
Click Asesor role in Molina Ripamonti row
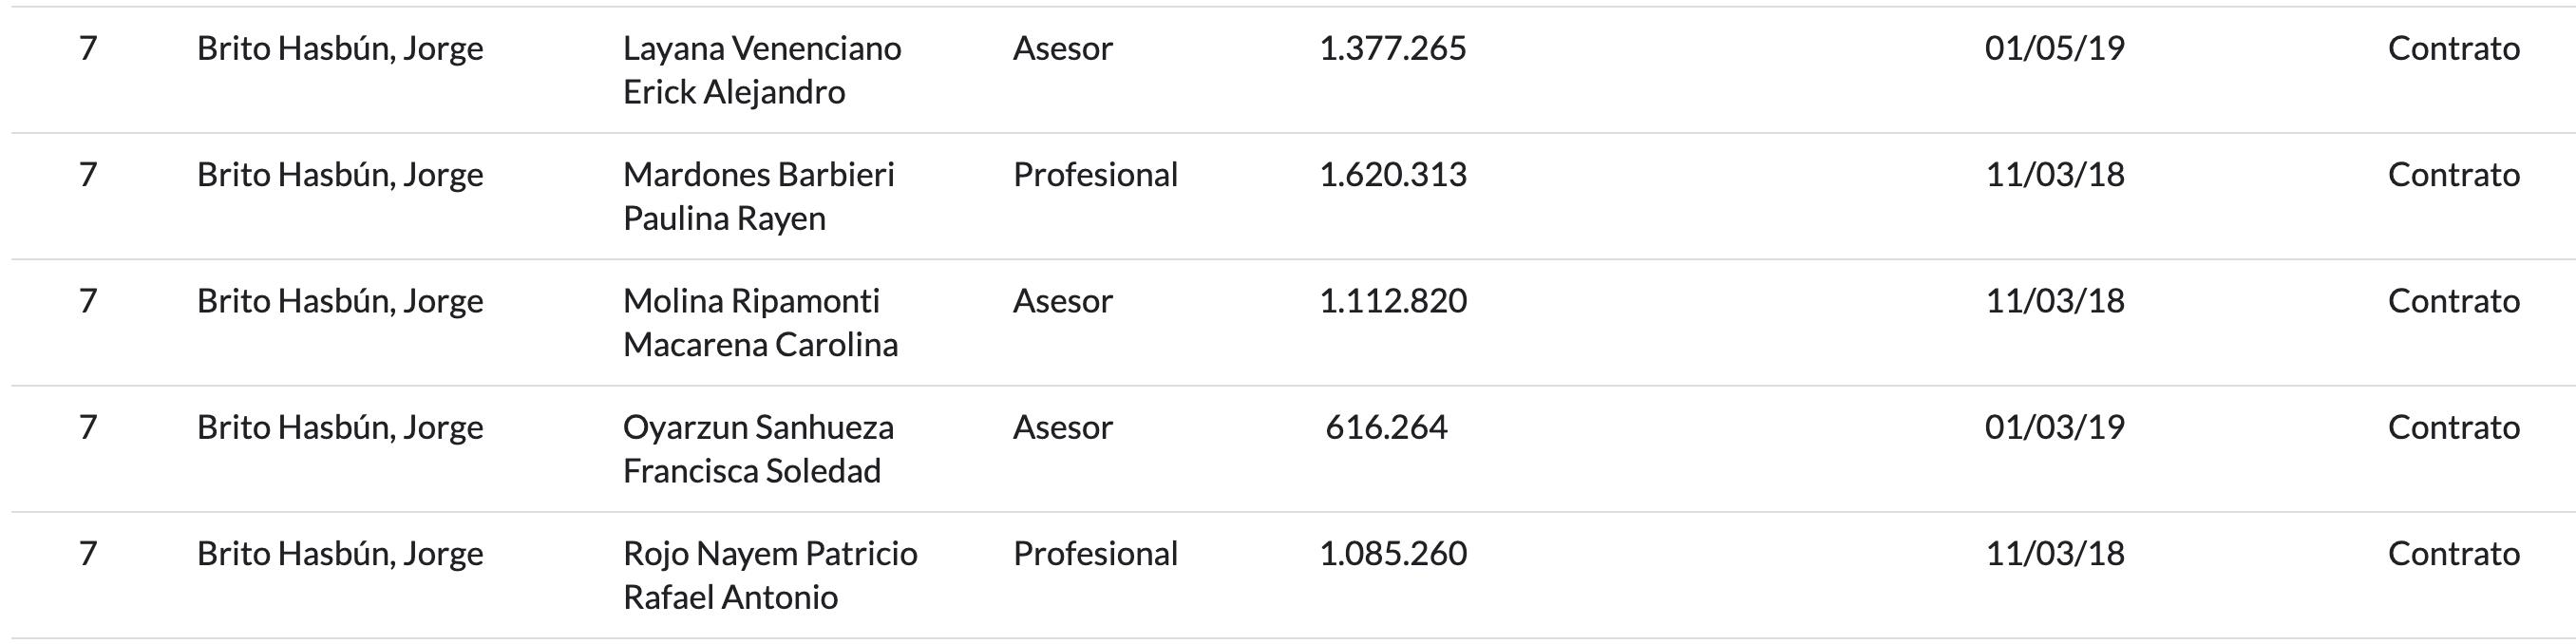click(1062, 300)
